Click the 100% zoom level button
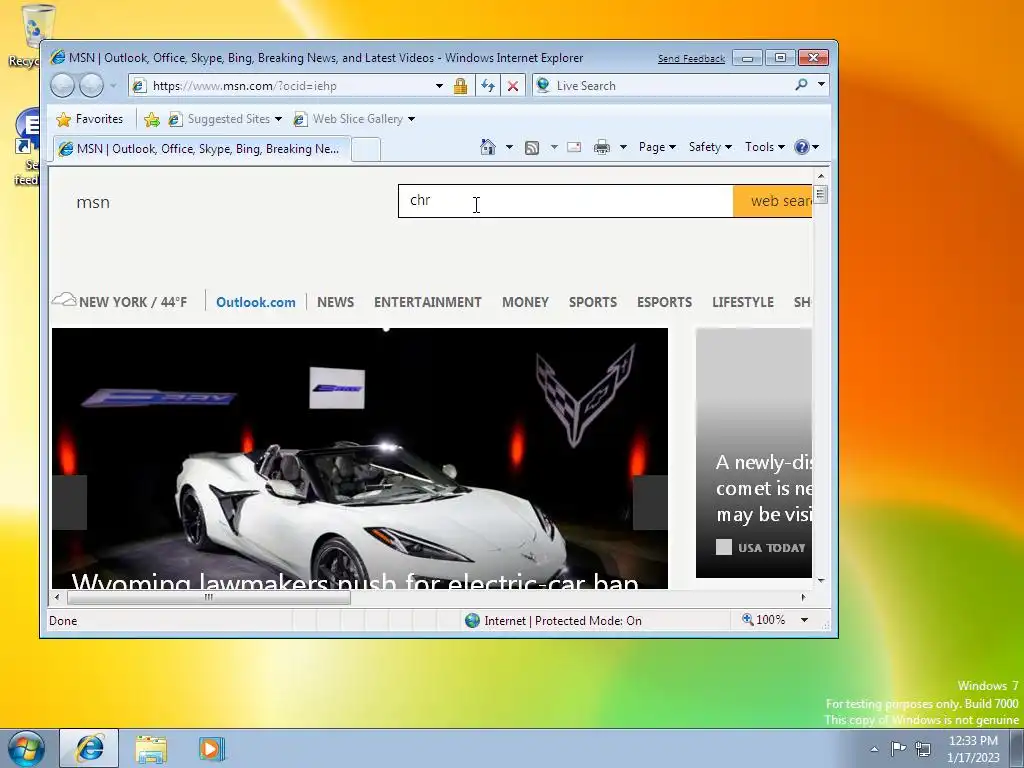The image size is (1024, 768). coord(763,620)
